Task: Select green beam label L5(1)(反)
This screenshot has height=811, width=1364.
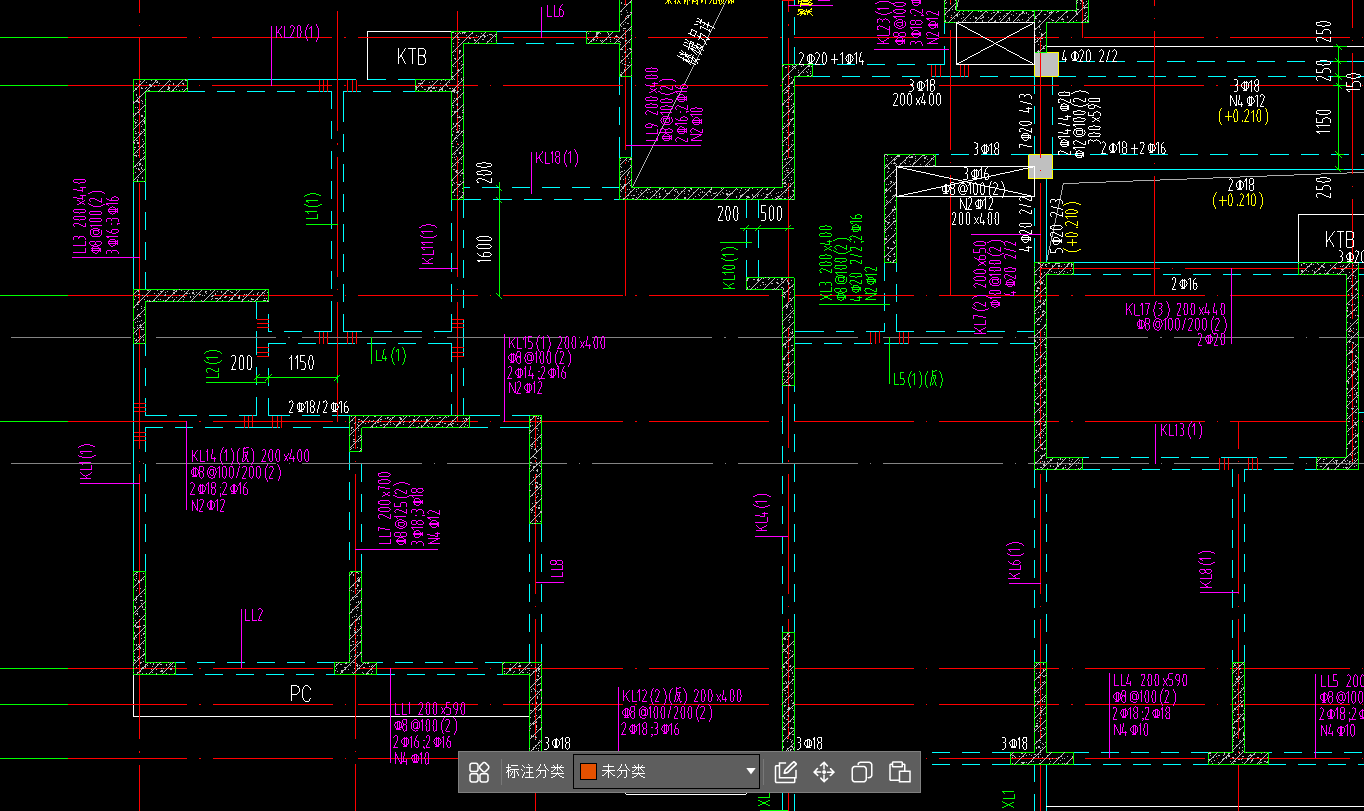Action: coord(918,379)
